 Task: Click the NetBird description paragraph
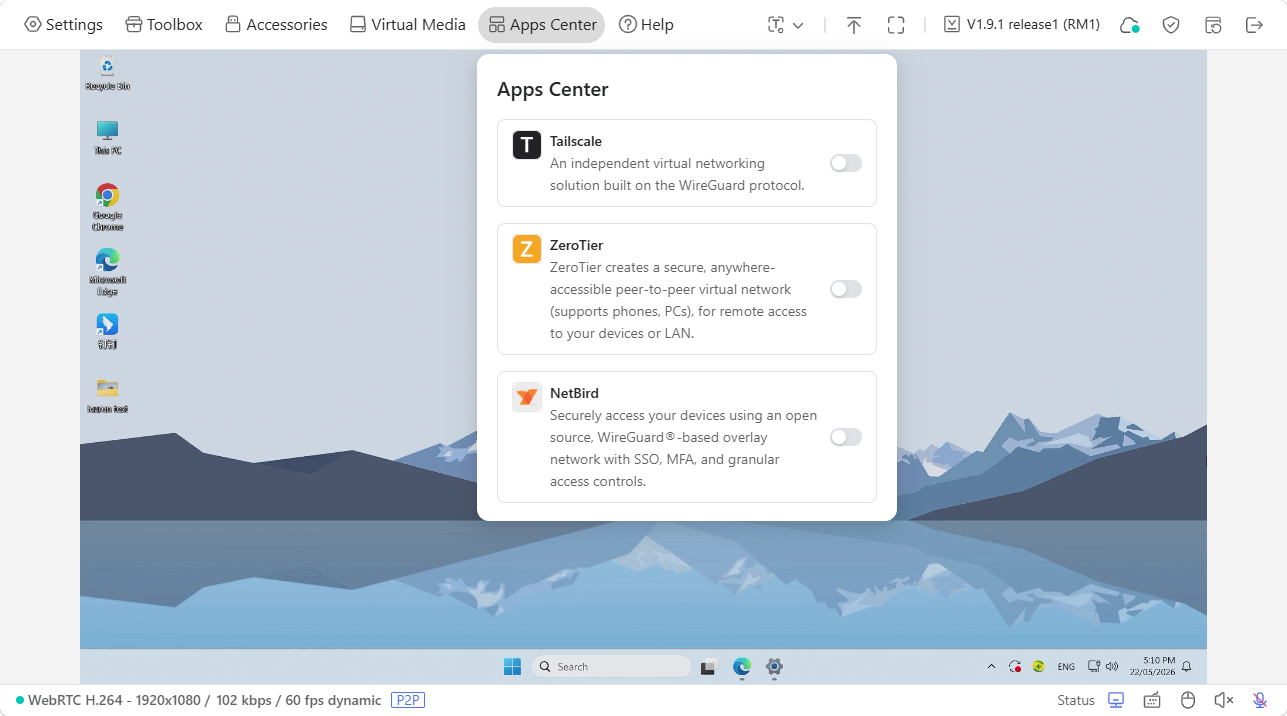pyautogui.click(x=684, y=448)
